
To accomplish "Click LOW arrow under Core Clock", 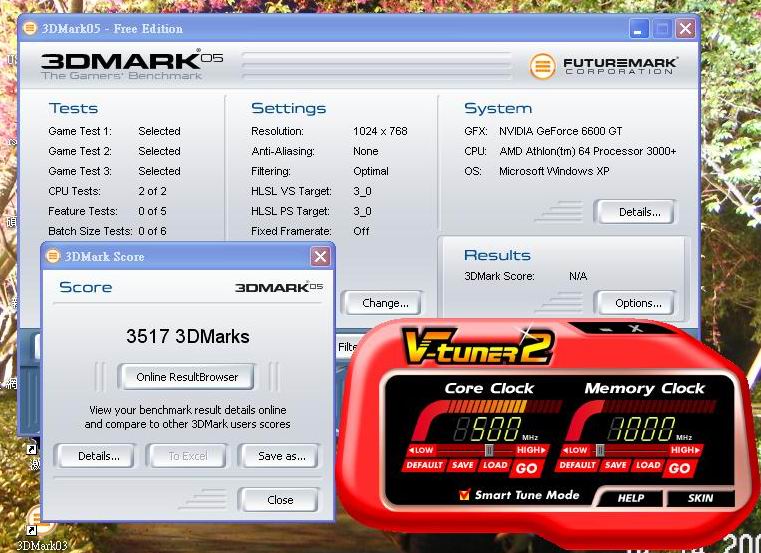I will coord(421,450).
